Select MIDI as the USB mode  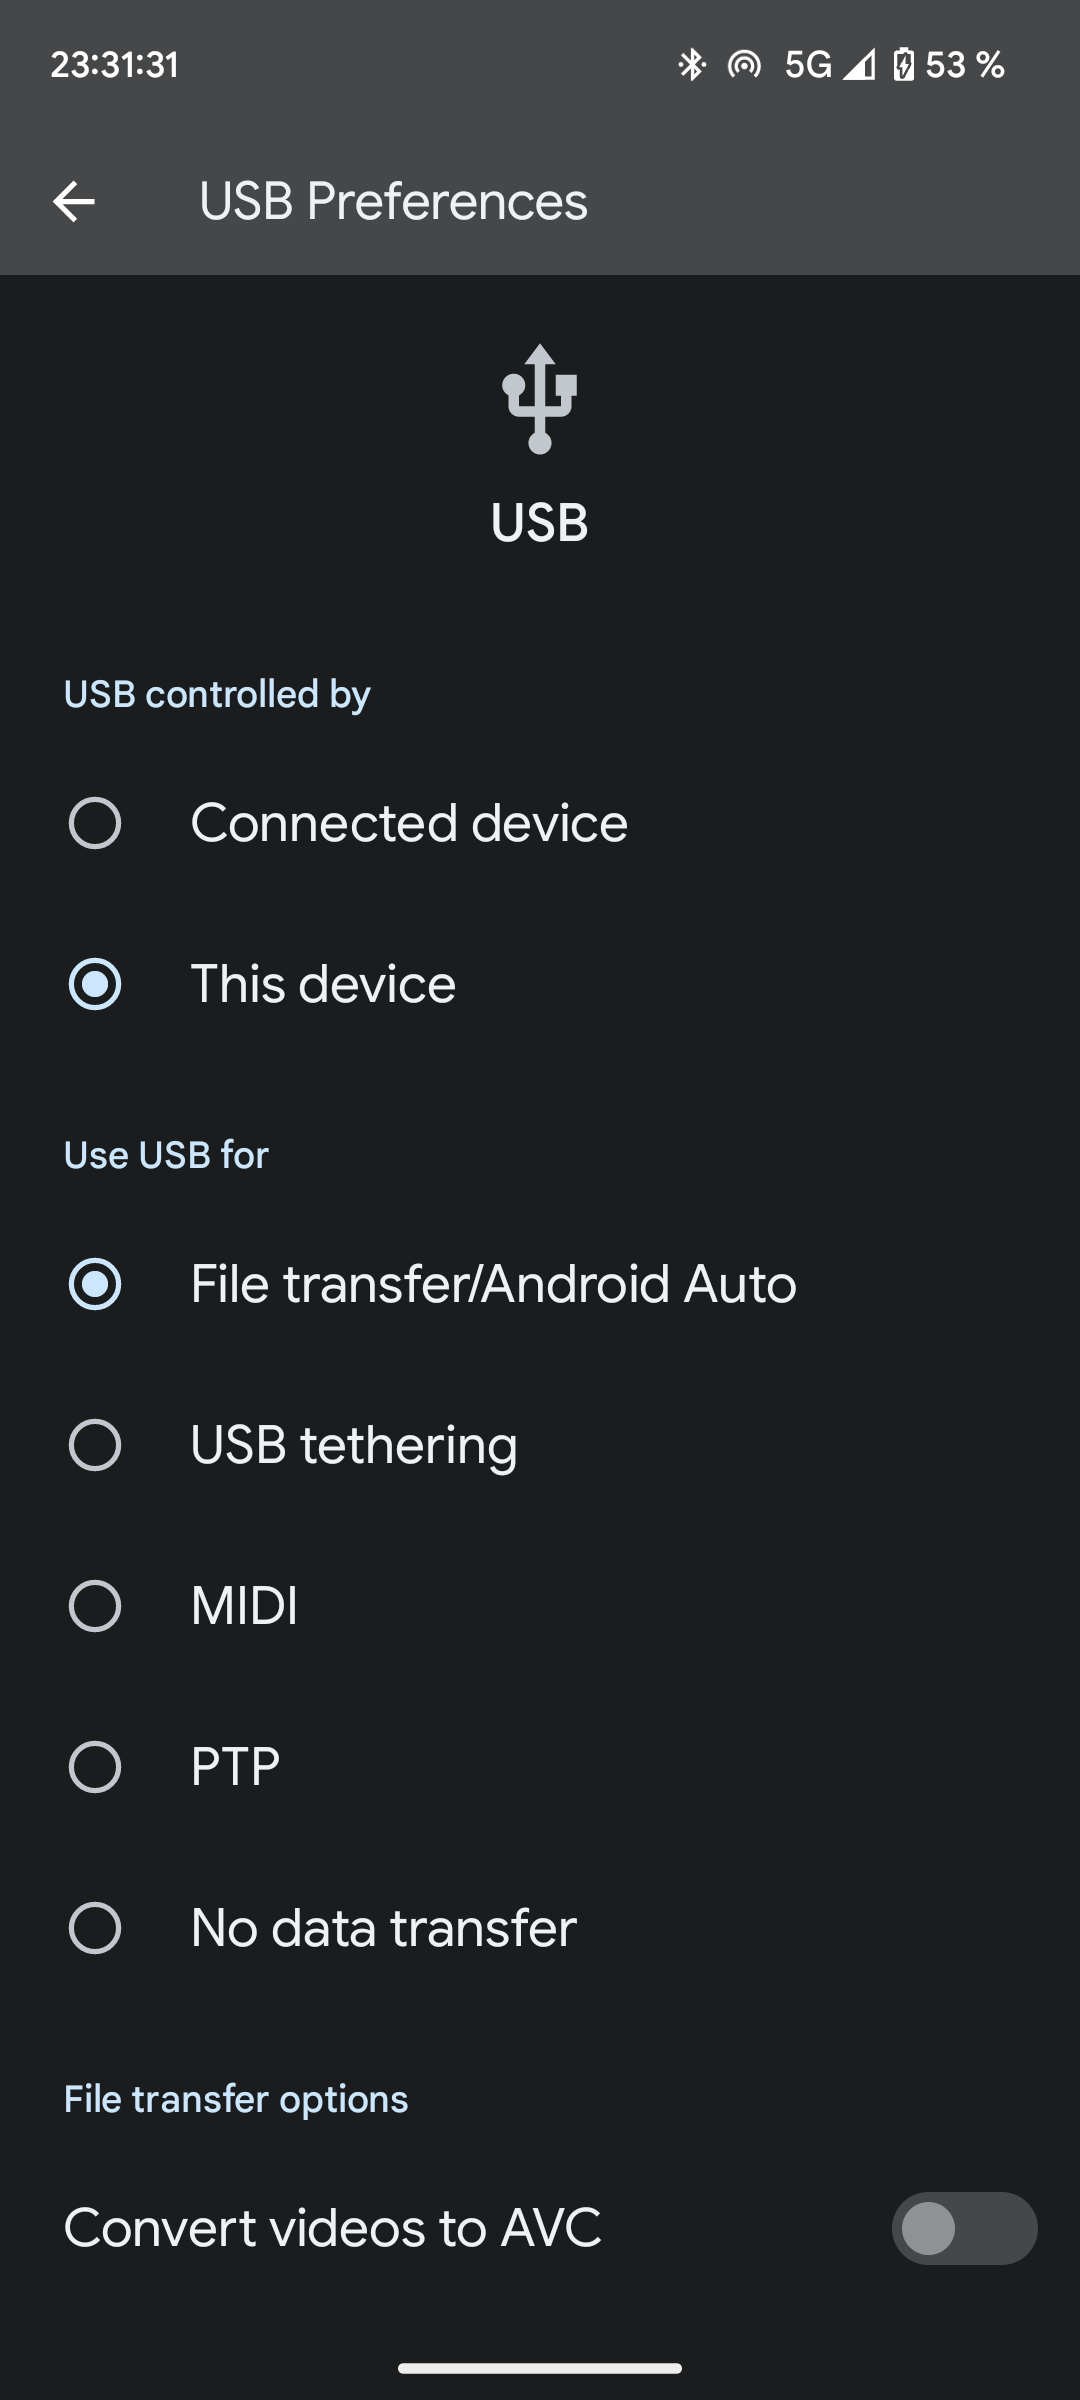click(96, 1605)
